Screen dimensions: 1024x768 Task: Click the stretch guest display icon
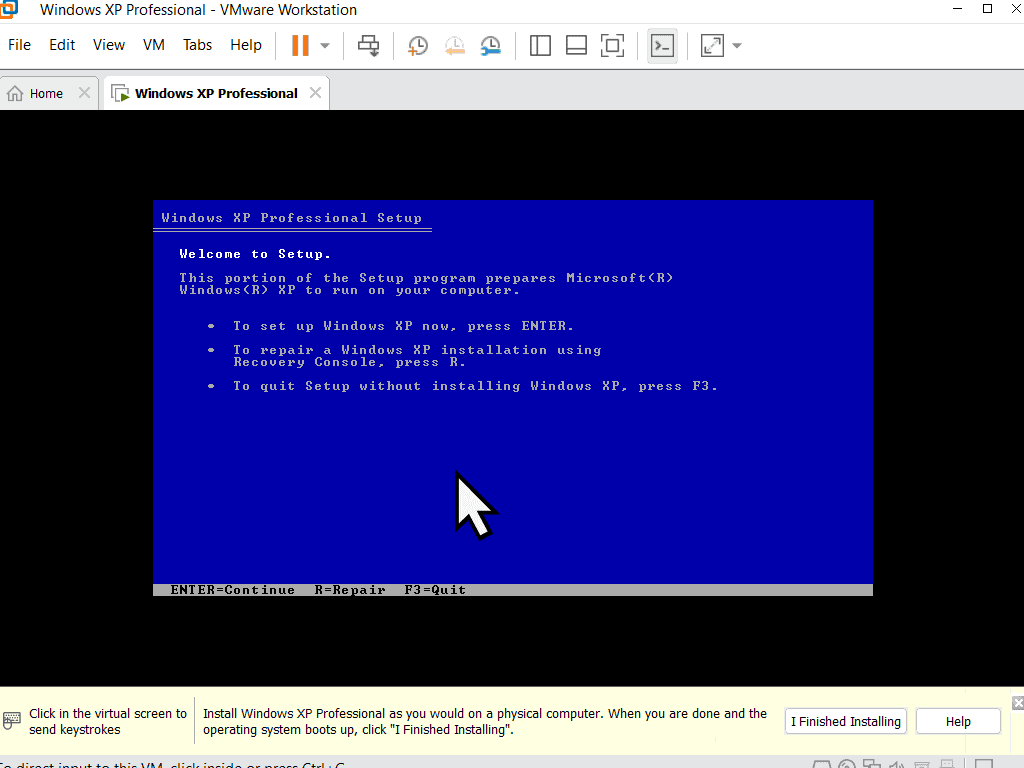click(x=712, y=46)
